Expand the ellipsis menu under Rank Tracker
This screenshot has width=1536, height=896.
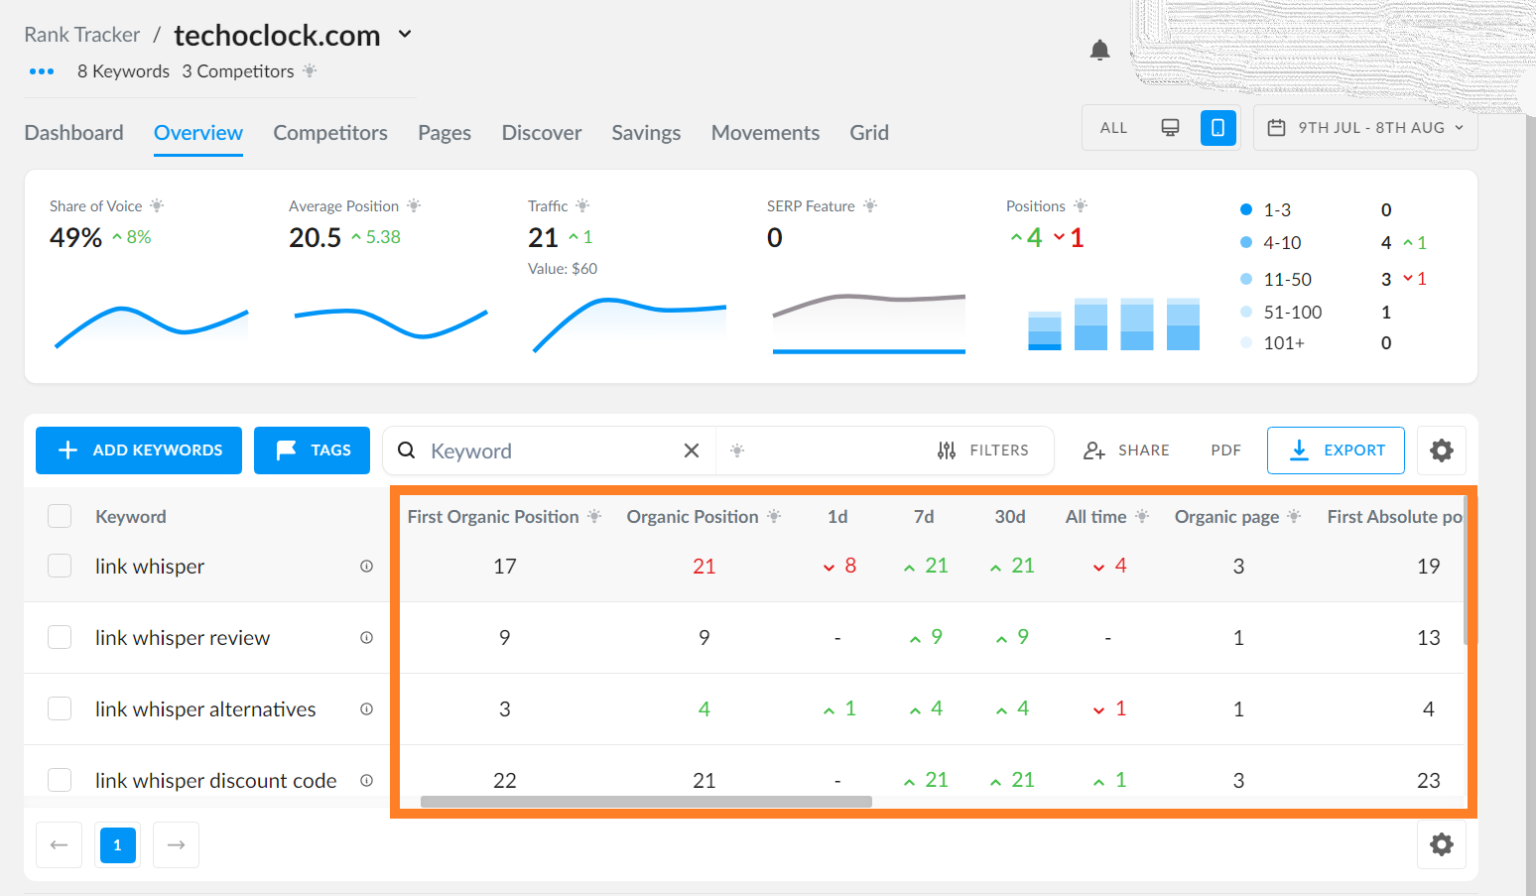(41, 71)
